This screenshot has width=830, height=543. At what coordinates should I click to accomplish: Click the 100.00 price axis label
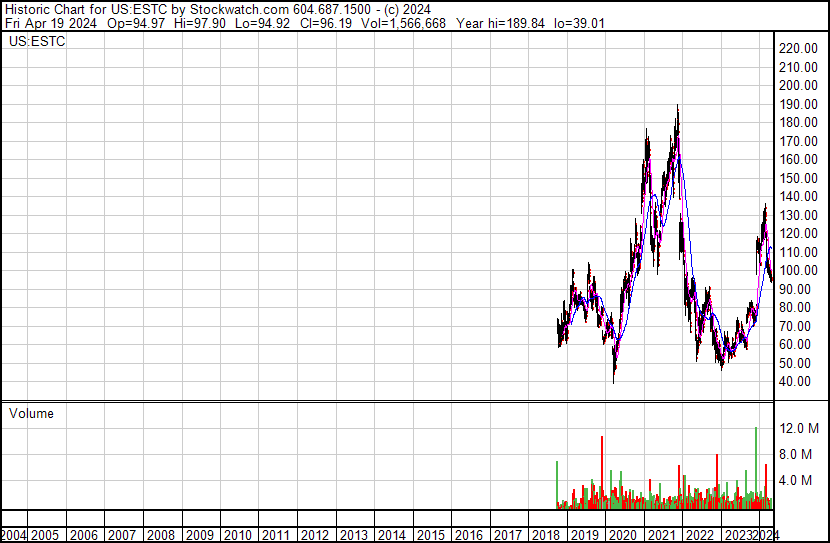[799, 271]
